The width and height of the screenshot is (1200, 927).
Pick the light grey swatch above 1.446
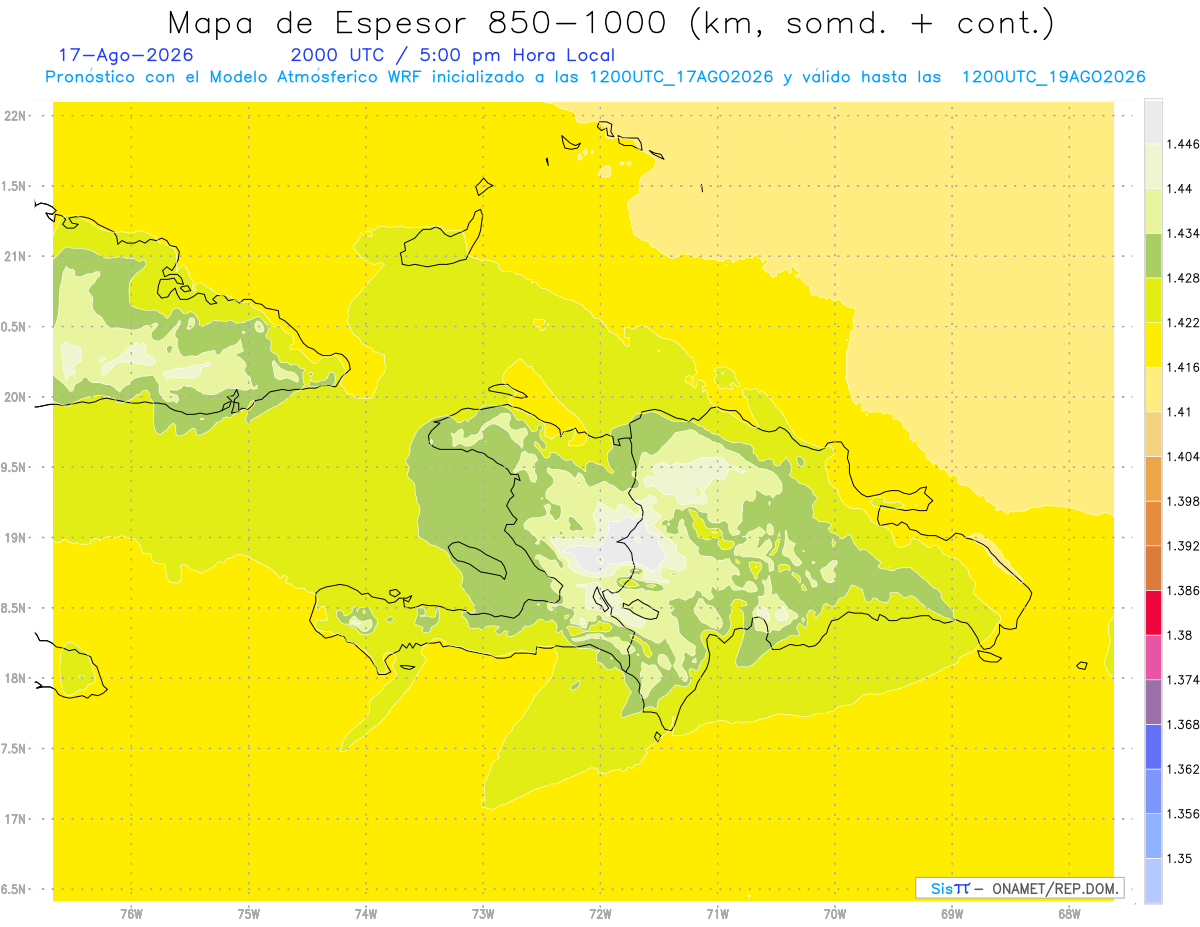click(1153, 121)
